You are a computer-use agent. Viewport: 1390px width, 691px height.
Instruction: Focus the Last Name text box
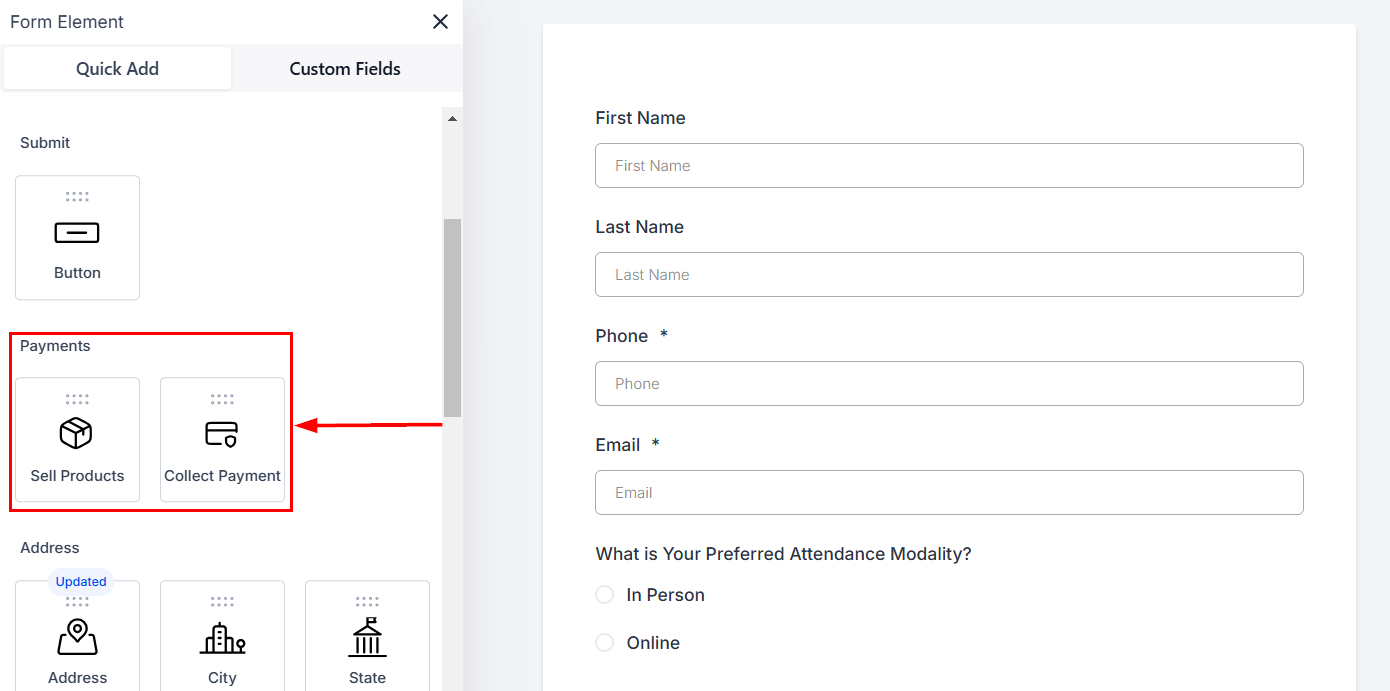click(949, 275)
